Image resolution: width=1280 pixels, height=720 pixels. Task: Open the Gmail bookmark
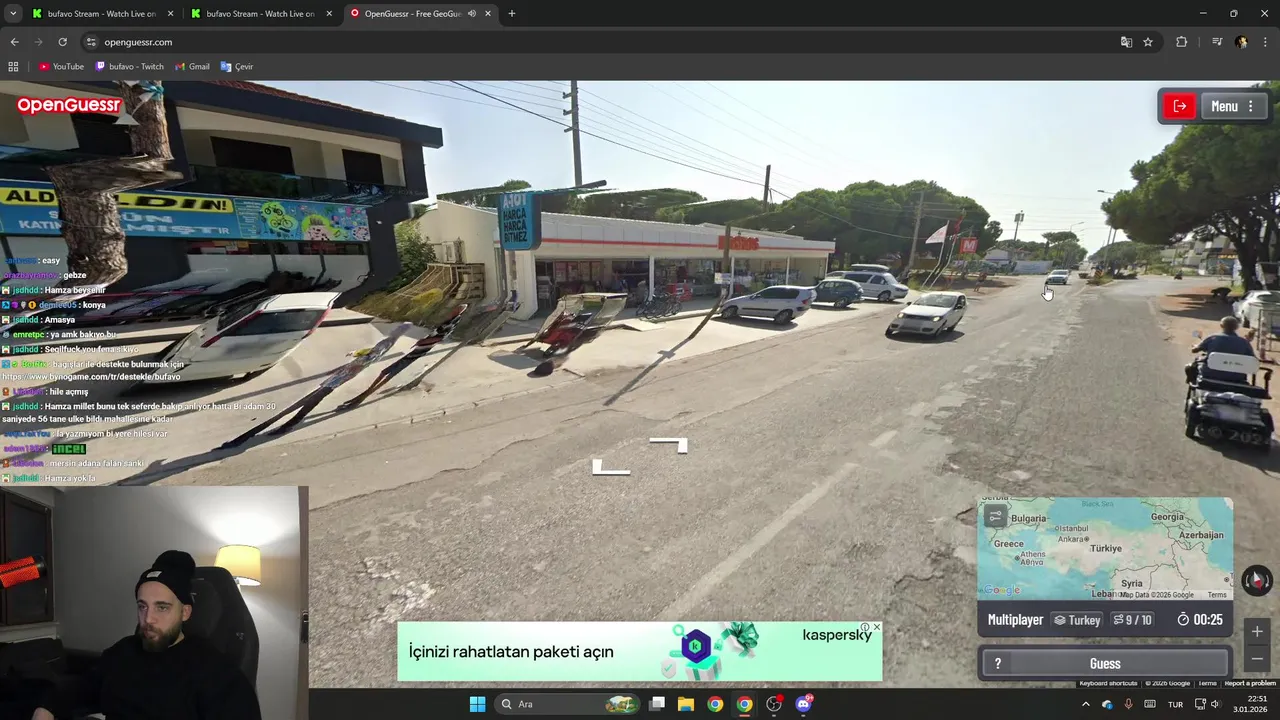pos(192,67)
